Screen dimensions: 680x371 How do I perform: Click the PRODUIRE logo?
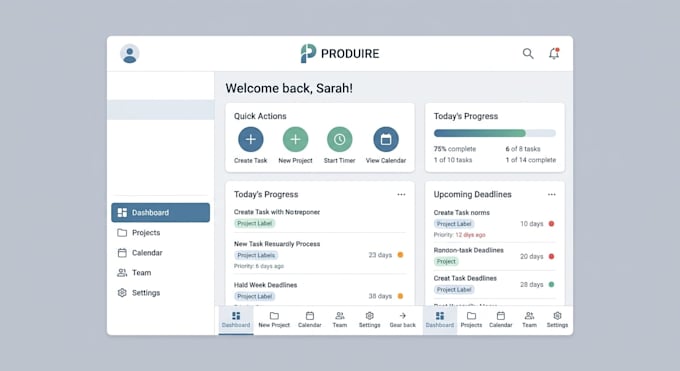point(340,53)
